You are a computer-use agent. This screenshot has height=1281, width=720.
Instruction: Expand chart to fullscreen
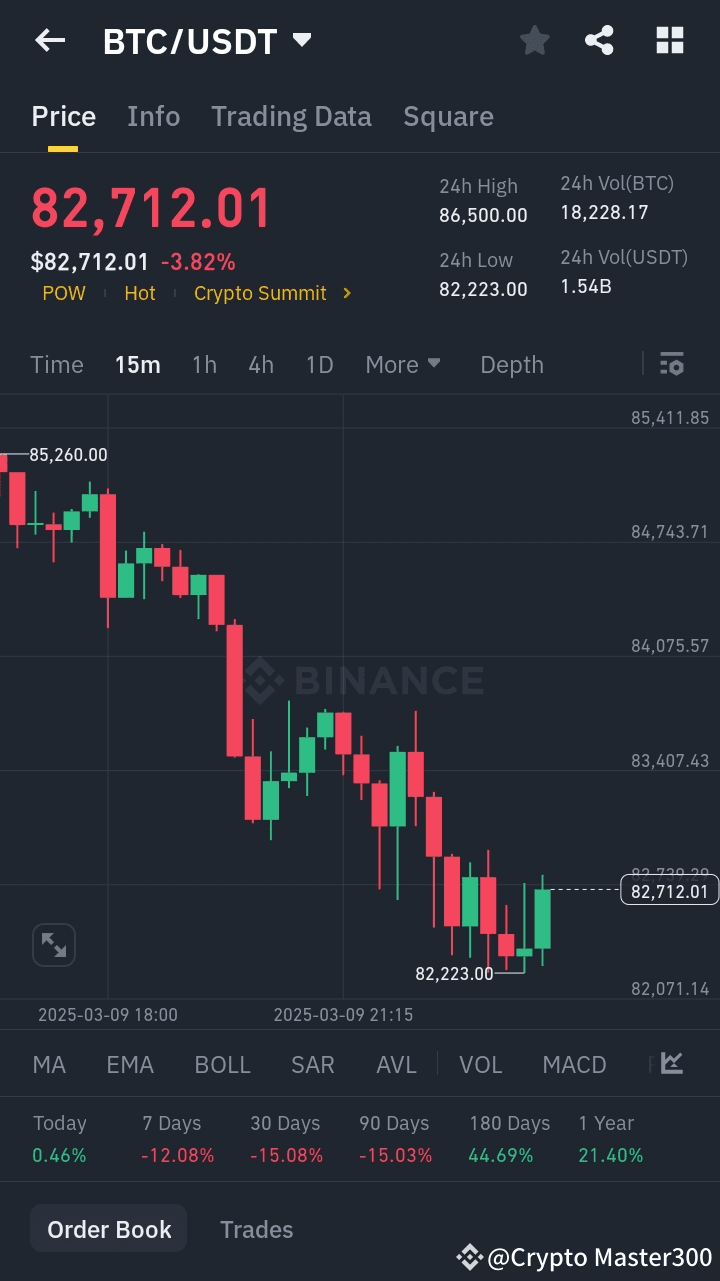pos(54,944)
